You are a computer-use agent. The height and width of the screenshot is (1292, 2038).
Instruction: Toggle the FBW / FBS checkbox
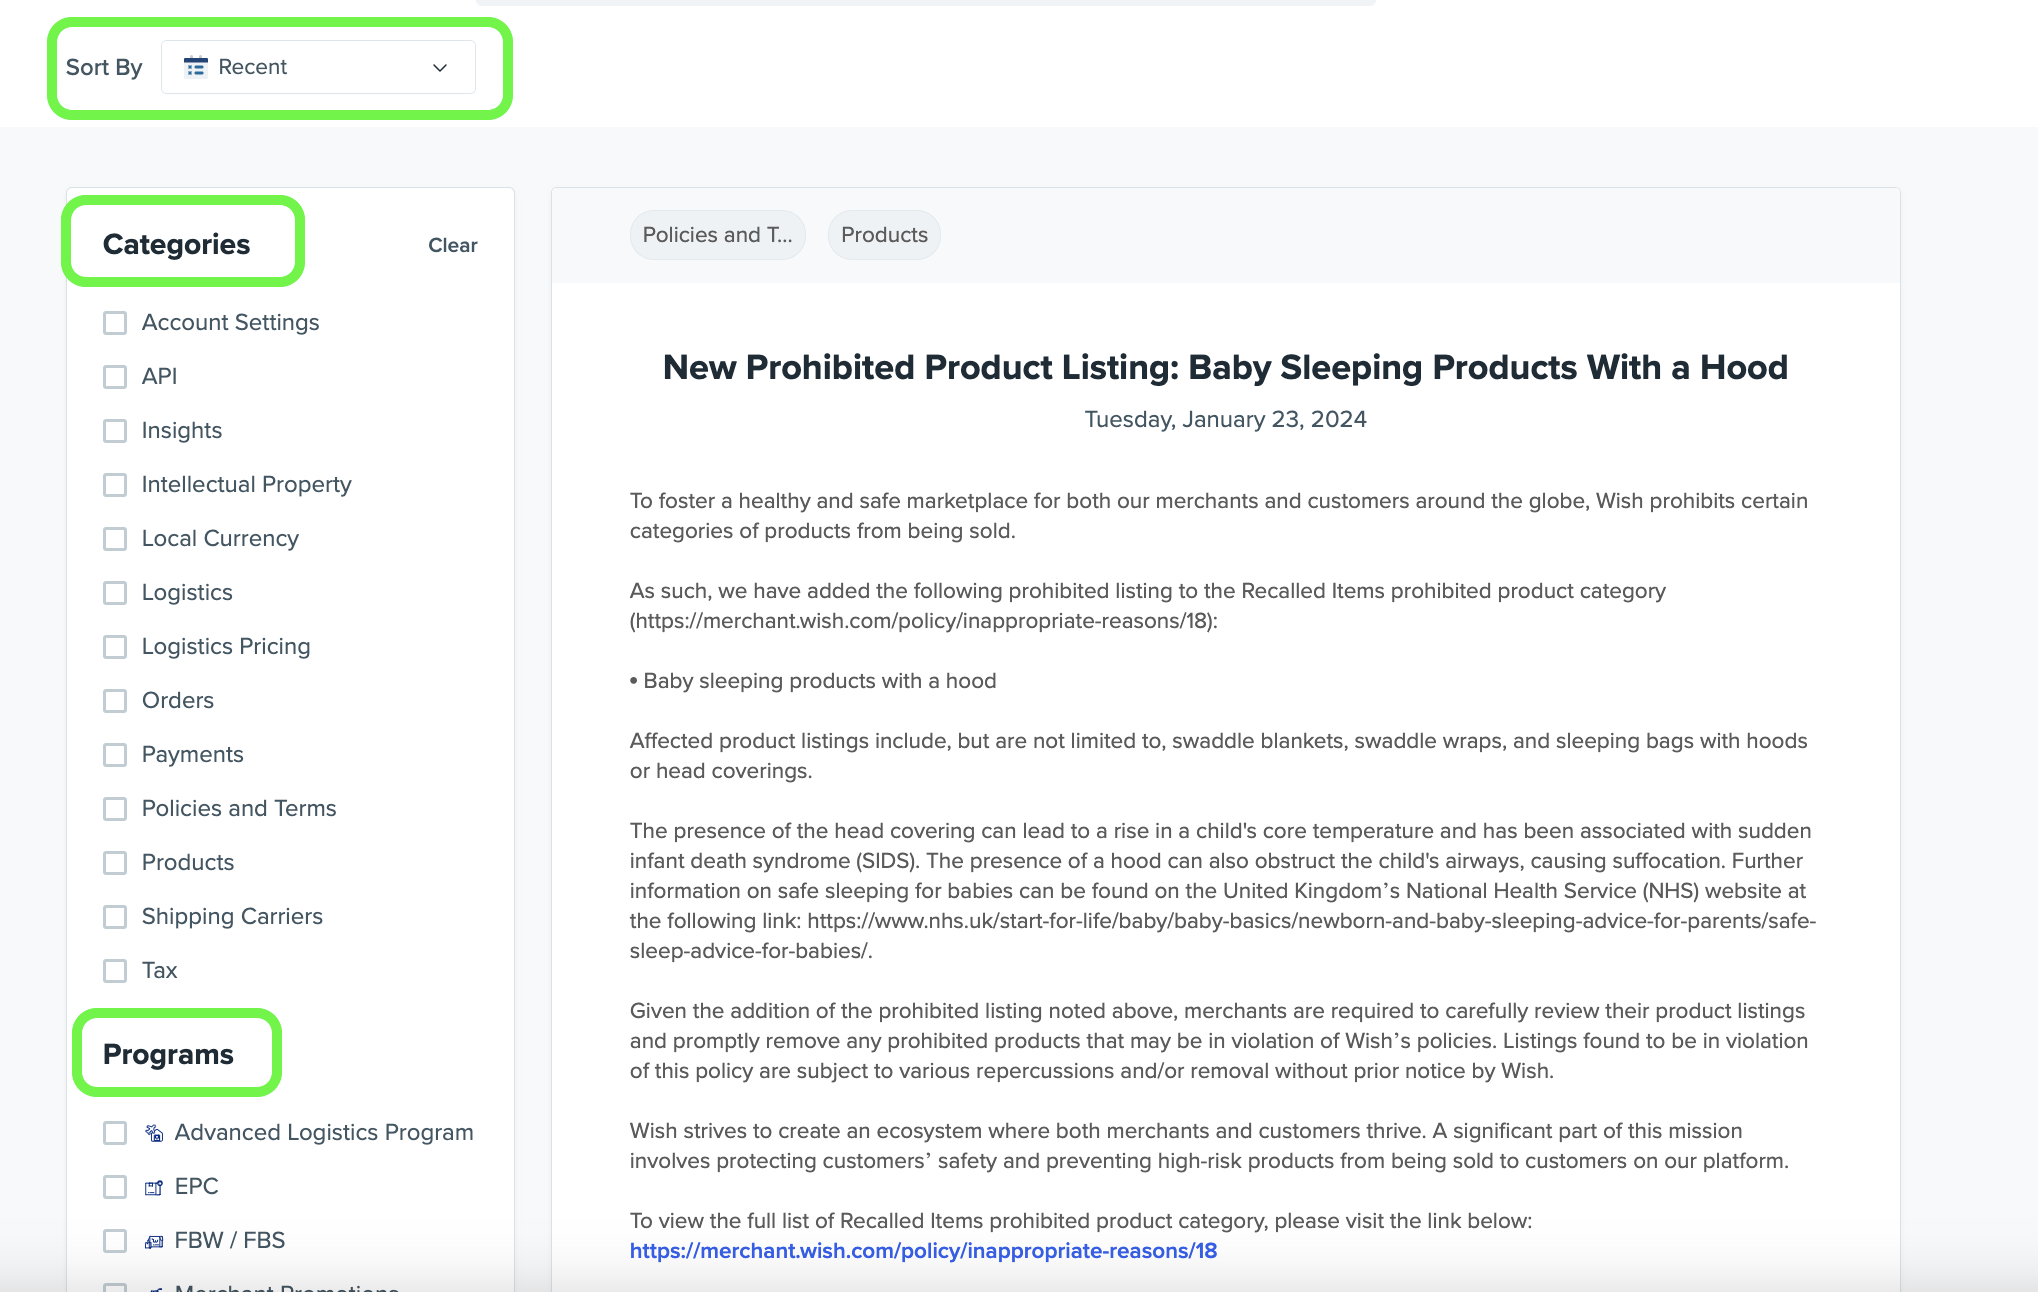[115, 1241]
